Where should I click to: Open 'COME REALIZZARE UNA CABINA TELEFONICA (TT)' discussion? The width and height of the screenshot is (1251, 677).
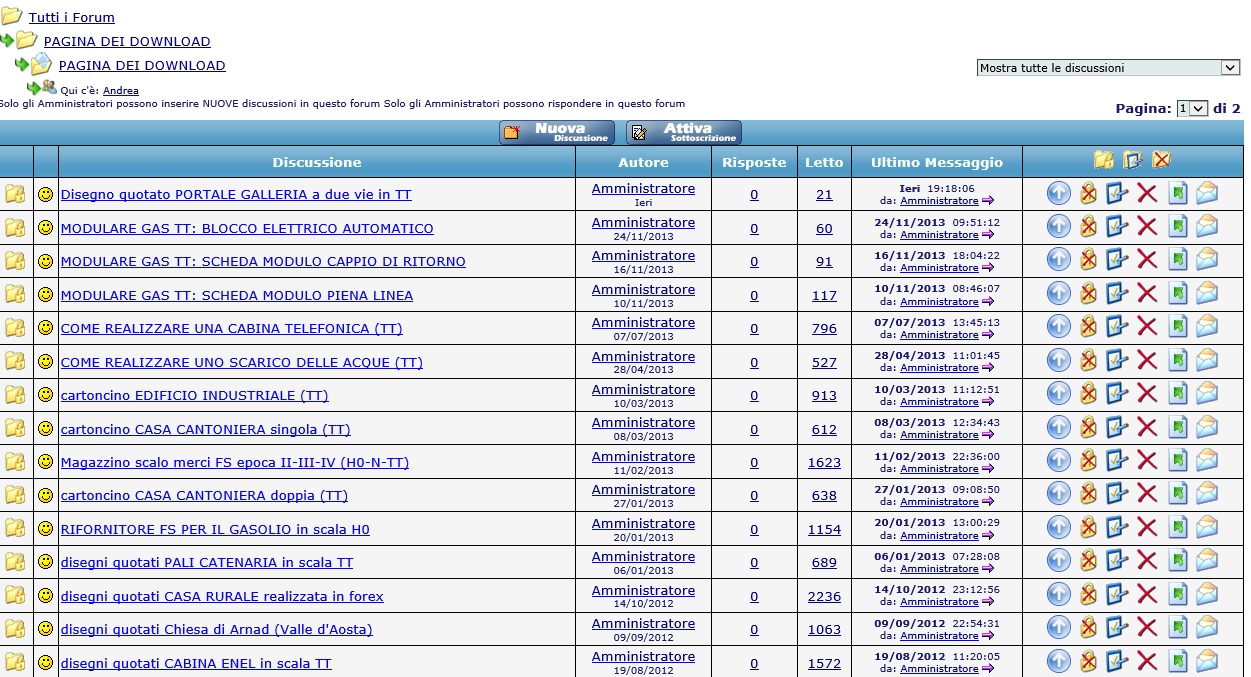coord(232,329)
